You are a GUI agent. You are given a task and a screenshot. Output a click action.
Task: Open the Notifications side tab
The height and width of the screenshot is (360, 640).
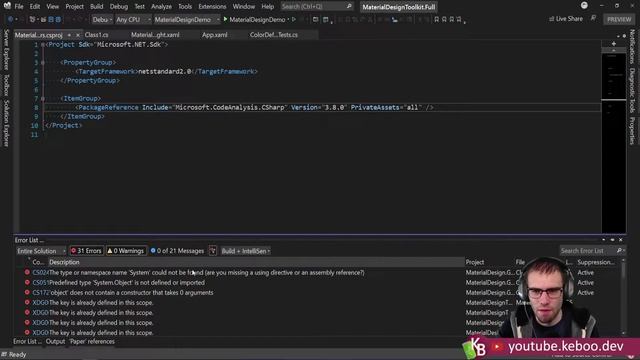[632, 47]
